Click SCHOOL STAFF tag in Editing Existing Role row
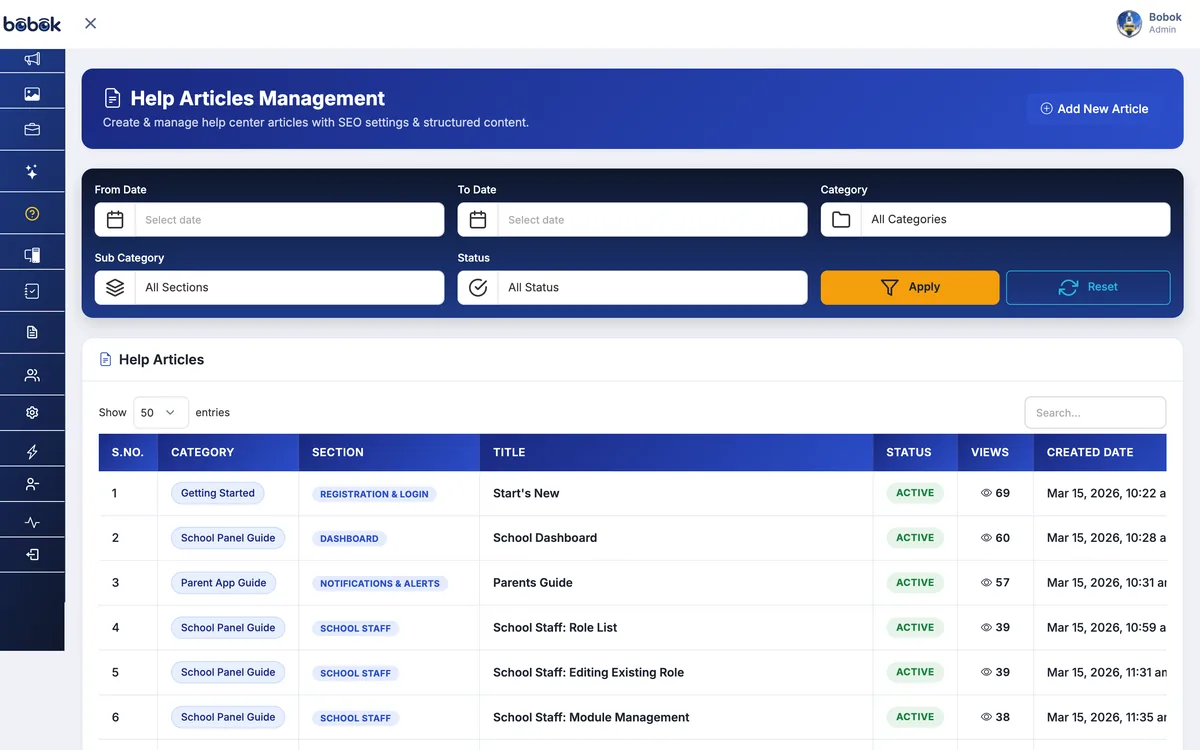This screenshot has height=750, width=1200. [x=355, y=673]
